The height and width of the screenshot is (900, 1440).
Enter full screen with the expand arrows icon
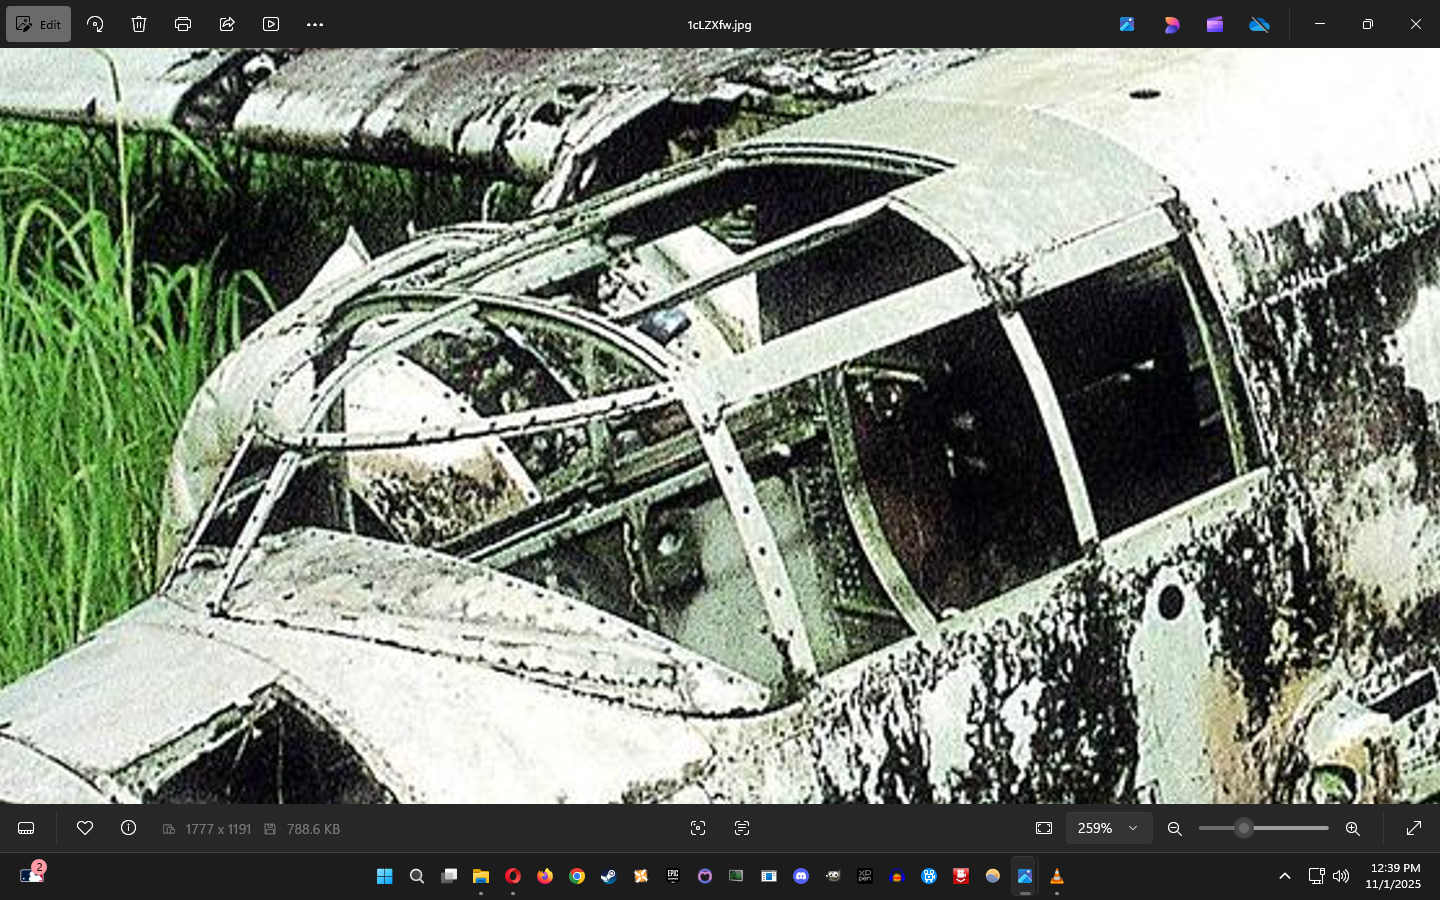pos(1414,828)
